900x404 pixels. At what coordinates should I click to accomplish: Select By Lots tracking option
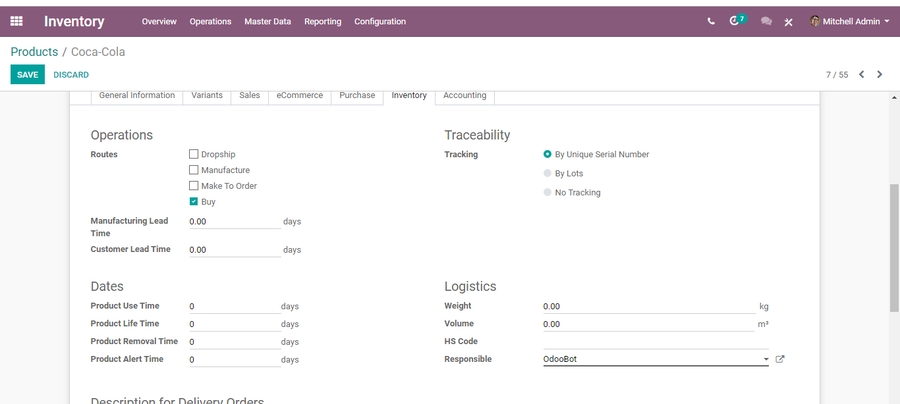point(547,174)
